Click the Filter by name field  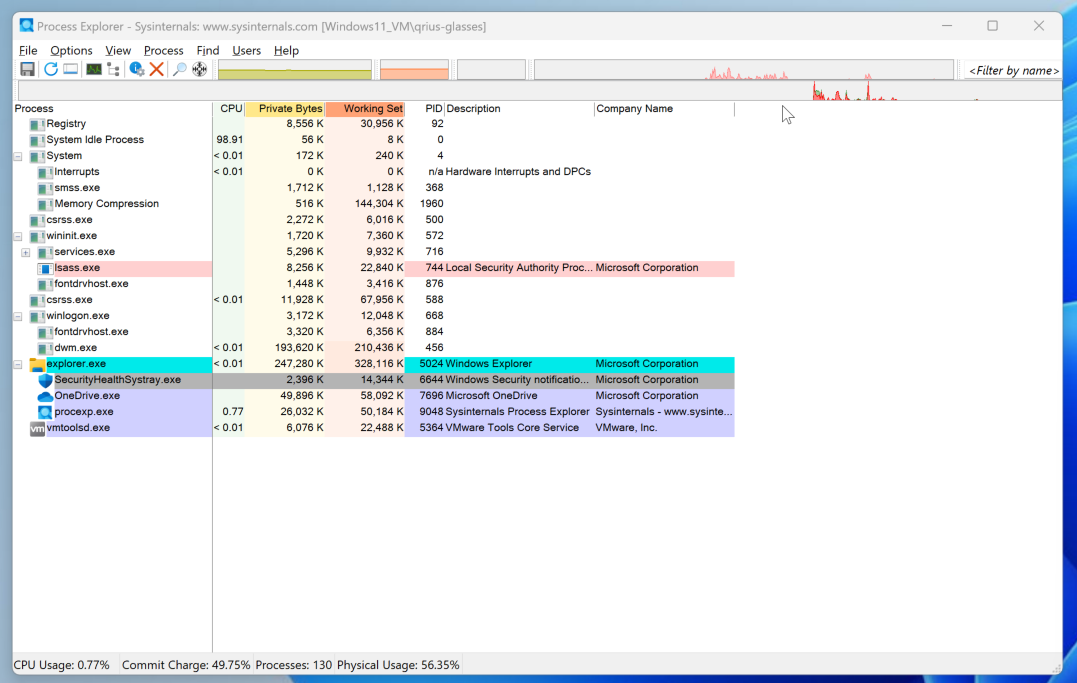coord(1014,70)
